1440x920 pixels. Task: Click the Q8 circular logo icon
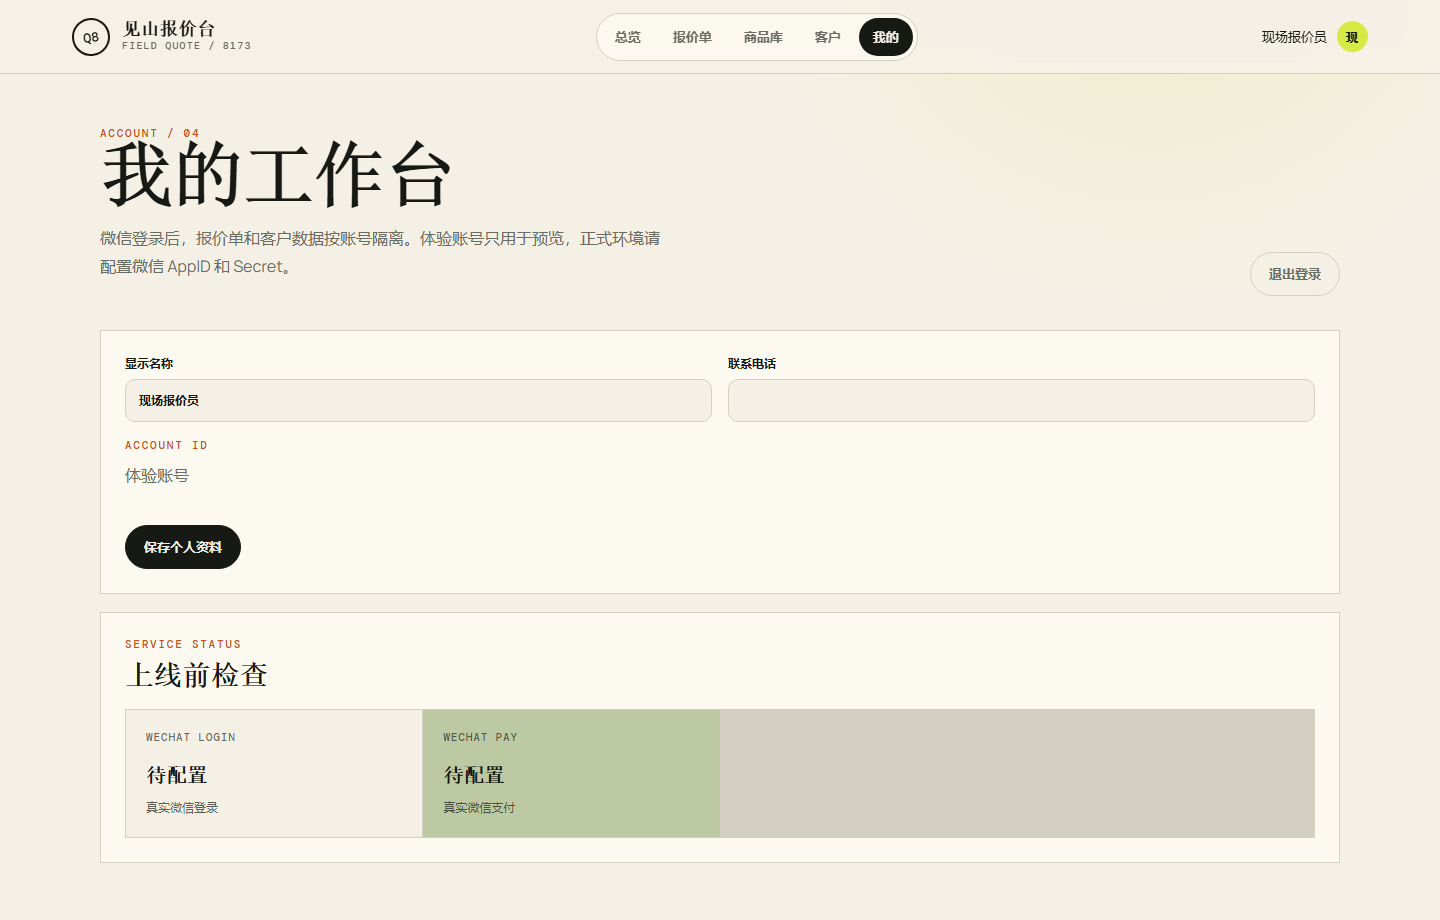click(x=91, y=37)
